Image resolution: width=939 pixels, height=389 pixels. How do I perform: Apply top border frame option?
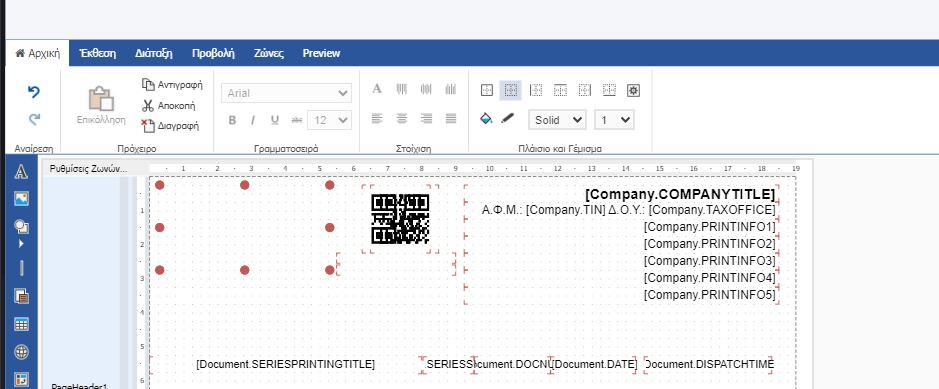(560, 90)
